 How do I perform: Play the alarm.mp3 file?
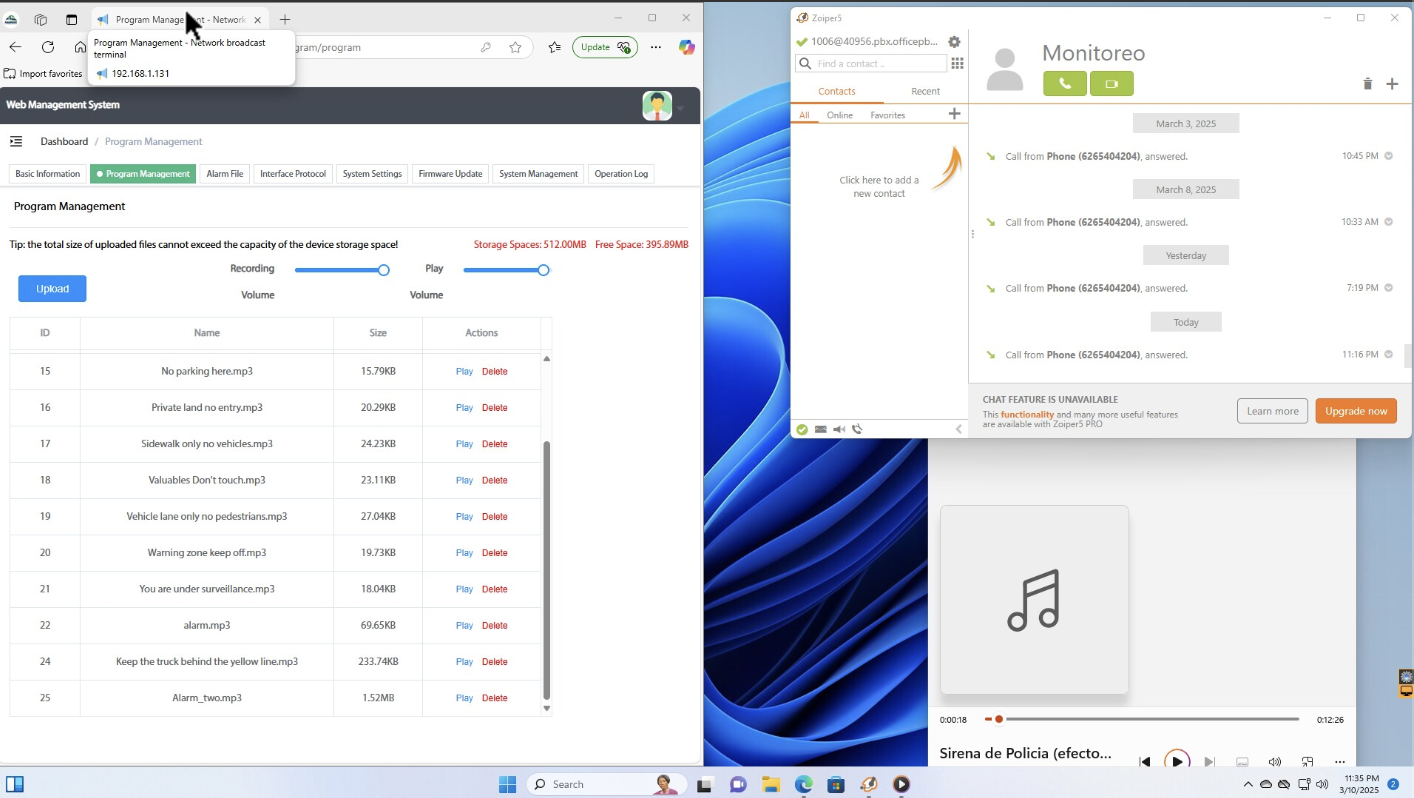coord(464,625)
